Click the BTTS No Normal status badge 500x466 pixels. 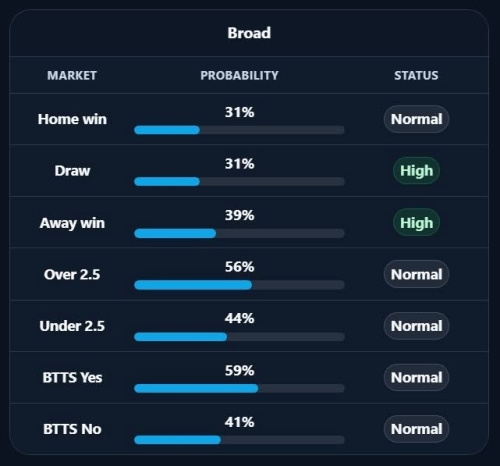point(416,429)
